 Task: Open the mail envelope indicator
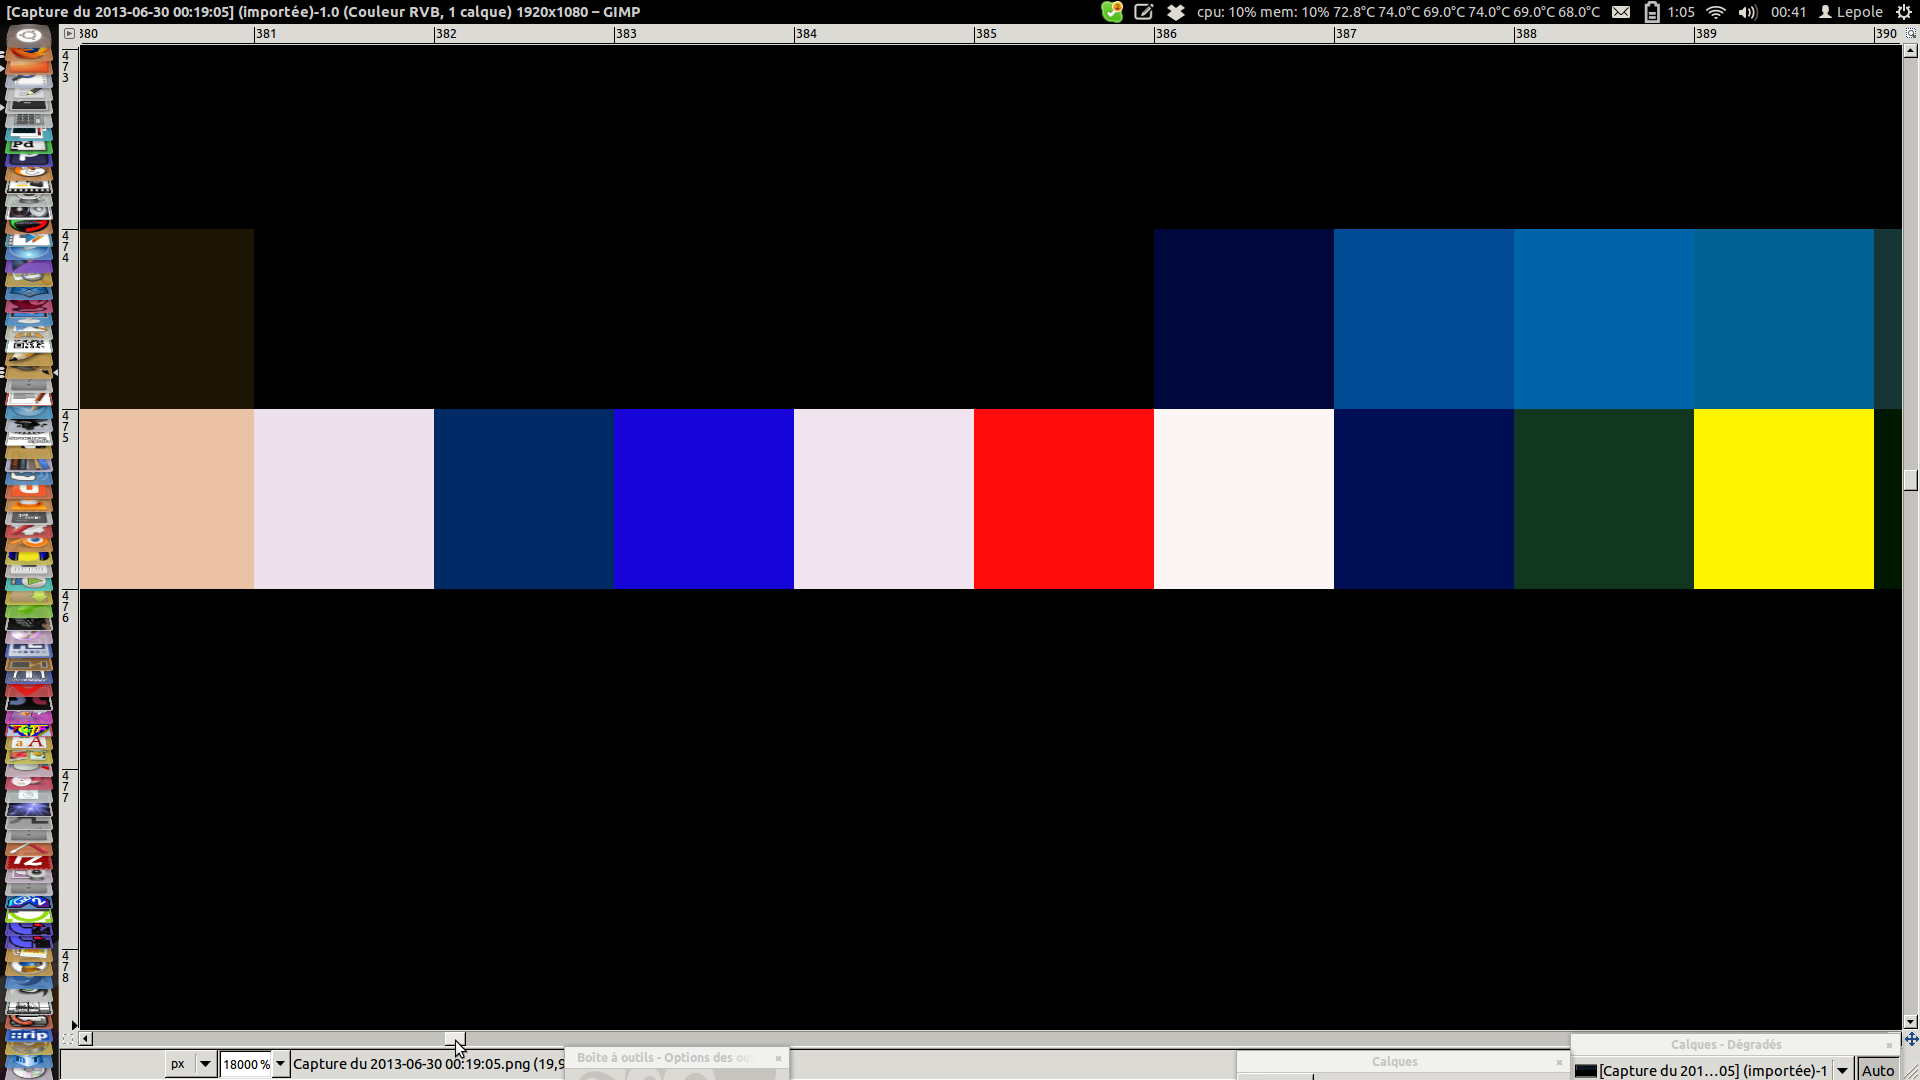point(1621,12)
